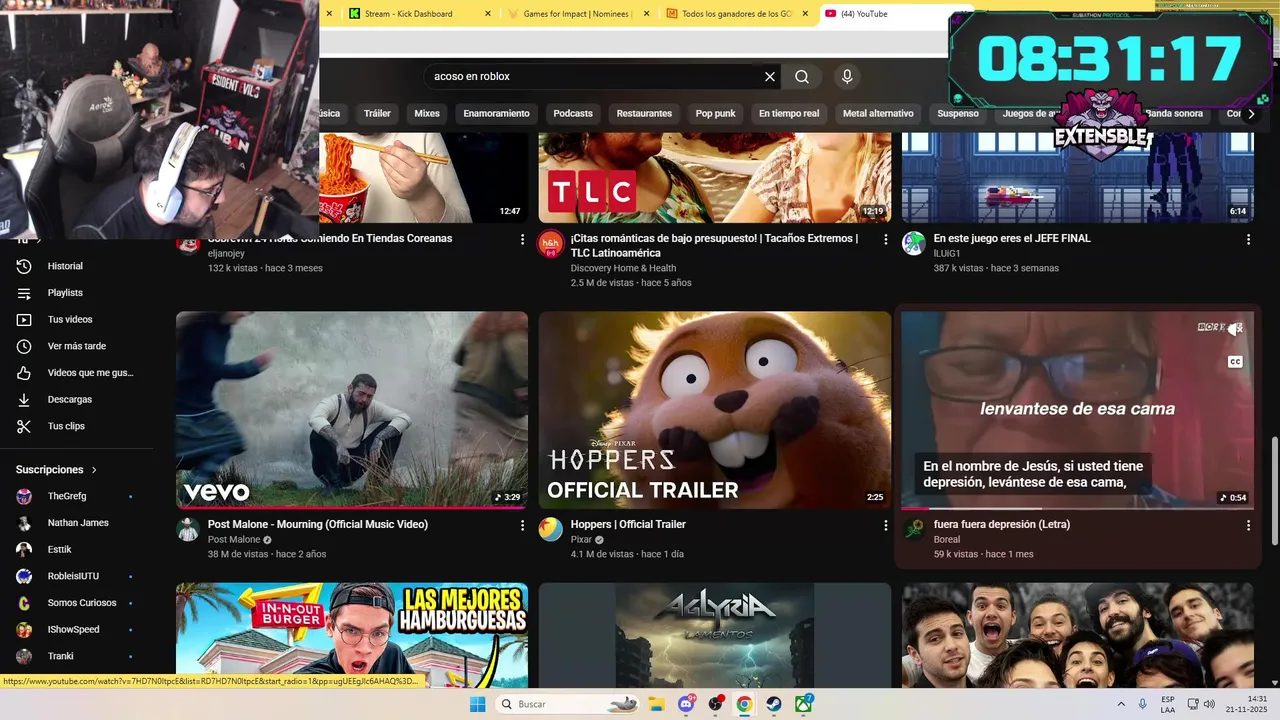This screenshot has height=720, width=1280.
Task: Select the Pop punk chip
Action: 715,114
